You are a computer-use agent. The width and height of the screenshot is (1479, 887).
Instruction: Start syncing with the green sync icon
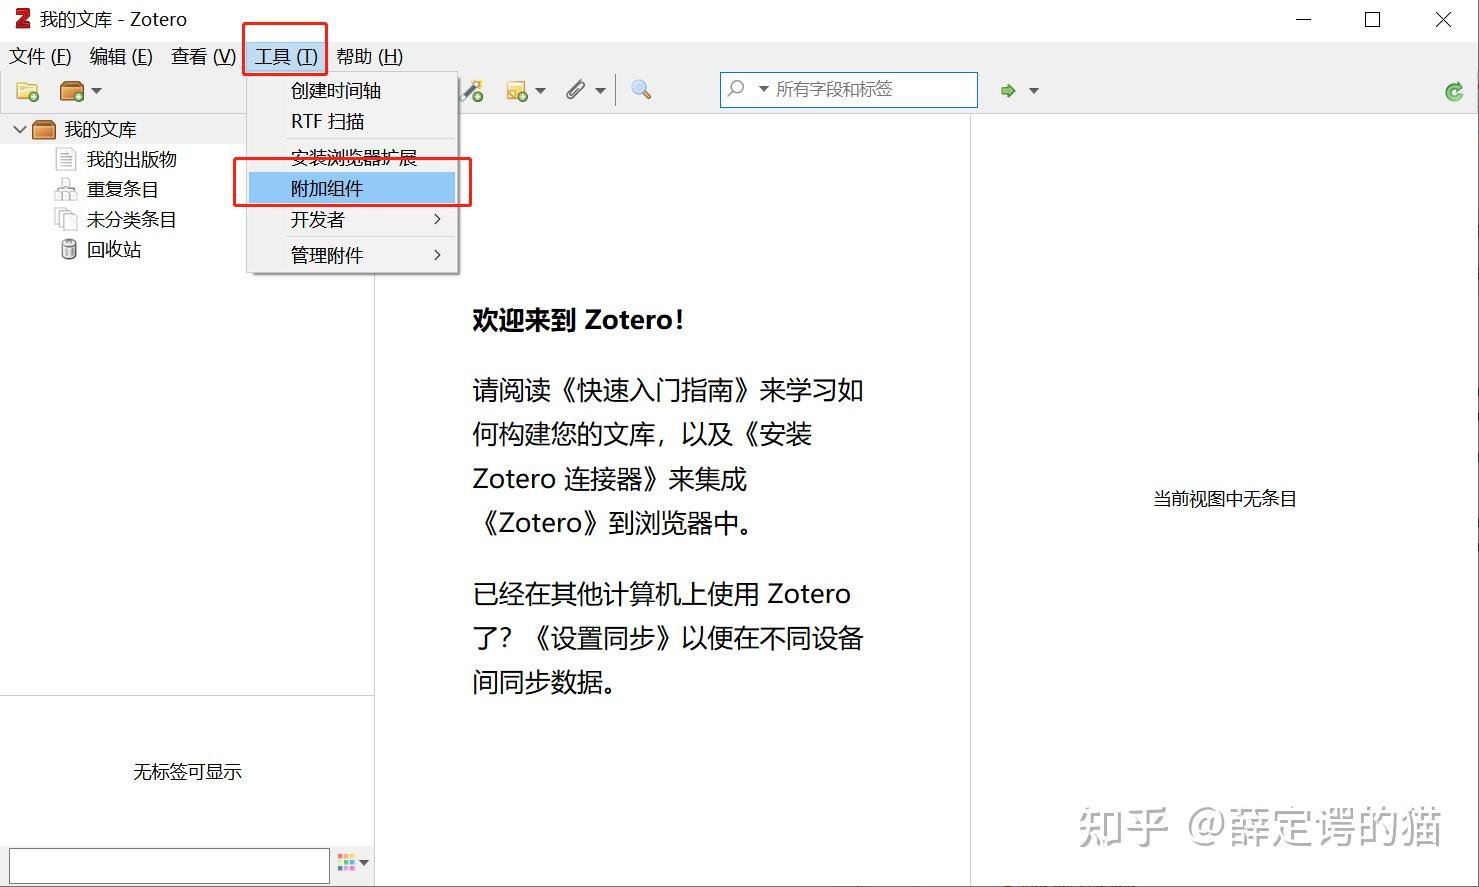pyautogui.click(x=1453, y=91)
